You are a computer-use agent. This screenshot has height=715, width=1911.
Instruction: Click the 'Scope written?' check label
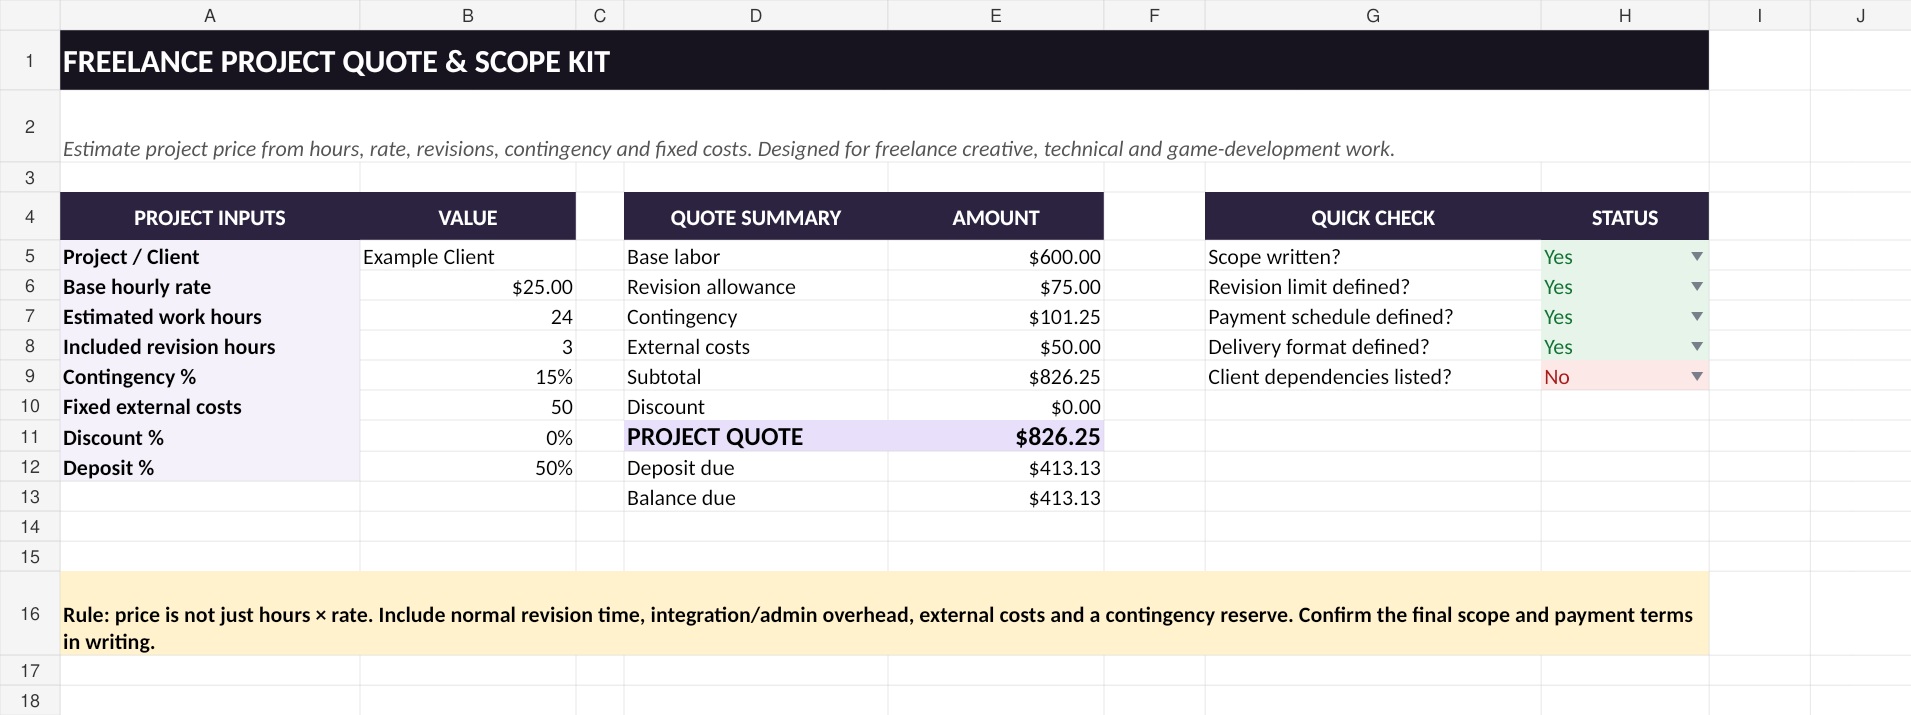pos(1274,257)
